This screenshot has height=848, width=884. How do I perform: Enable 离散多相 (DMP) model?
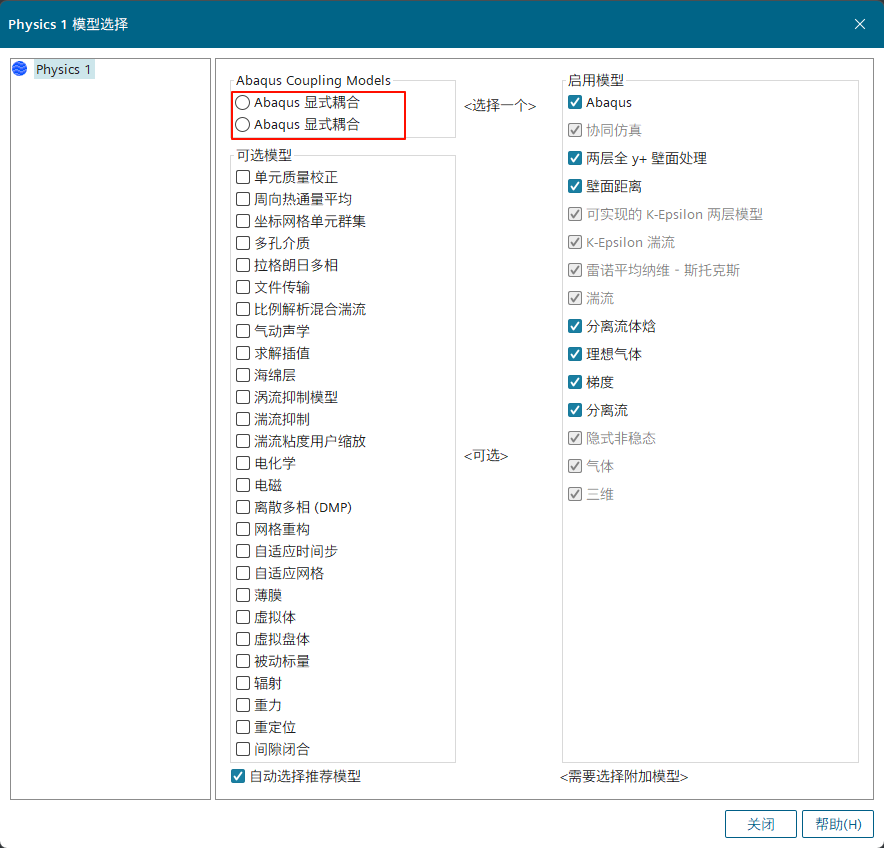(x=243, y=507)
